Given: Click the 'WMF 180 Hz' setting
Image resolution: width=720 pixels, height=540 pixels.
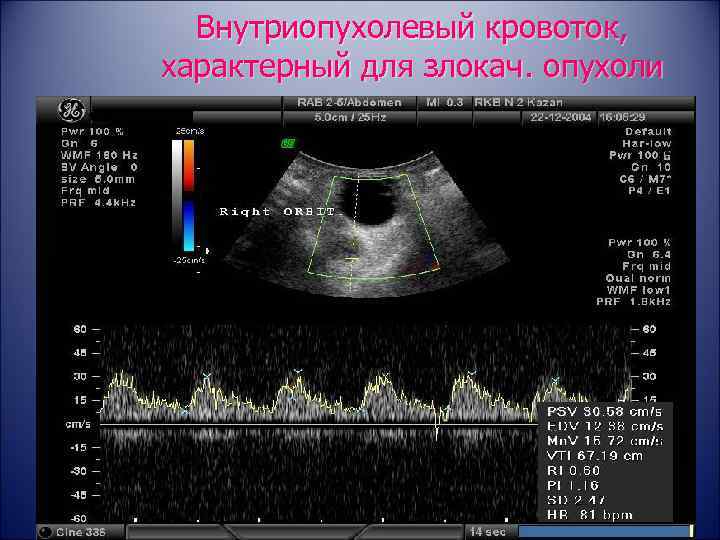Looking at the screenshot, I should coord(99,155).
